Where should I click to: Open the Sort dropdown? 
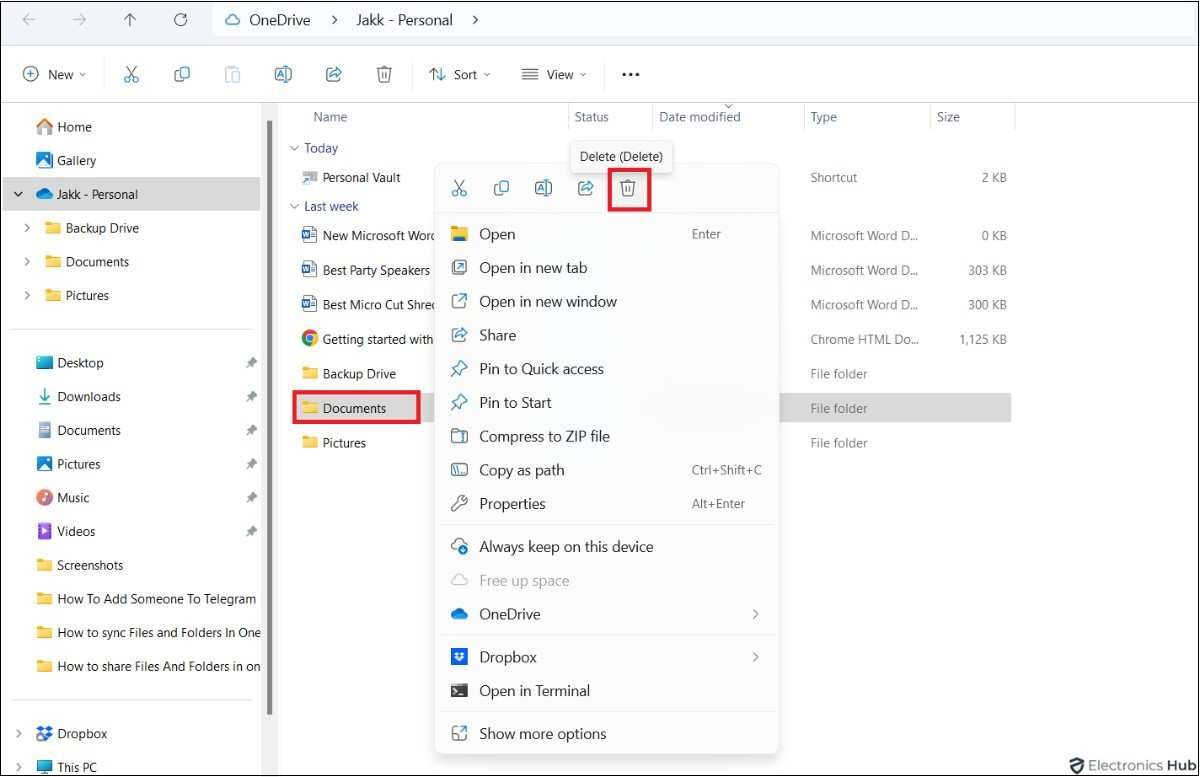(x=460, y=74)
